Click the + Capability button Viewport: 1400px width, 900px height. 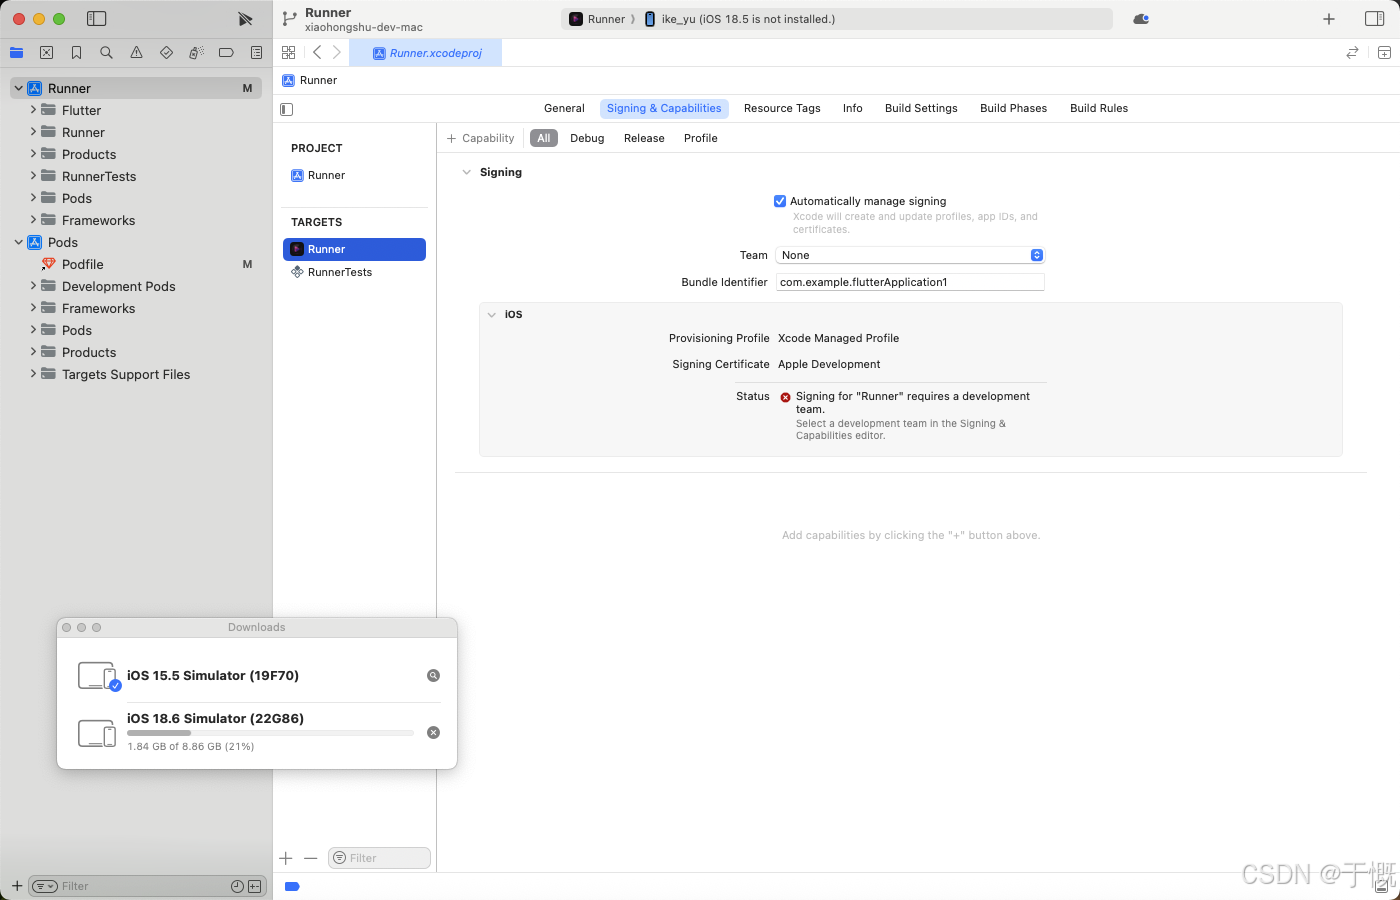tap(480, 138)
